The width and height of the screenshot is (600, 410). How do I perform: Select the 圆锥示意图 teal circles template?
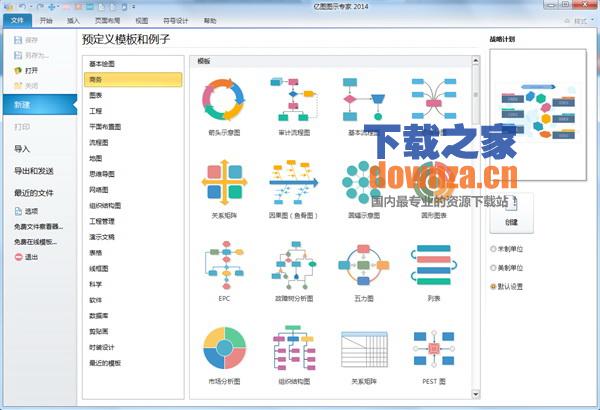point(362,183)
